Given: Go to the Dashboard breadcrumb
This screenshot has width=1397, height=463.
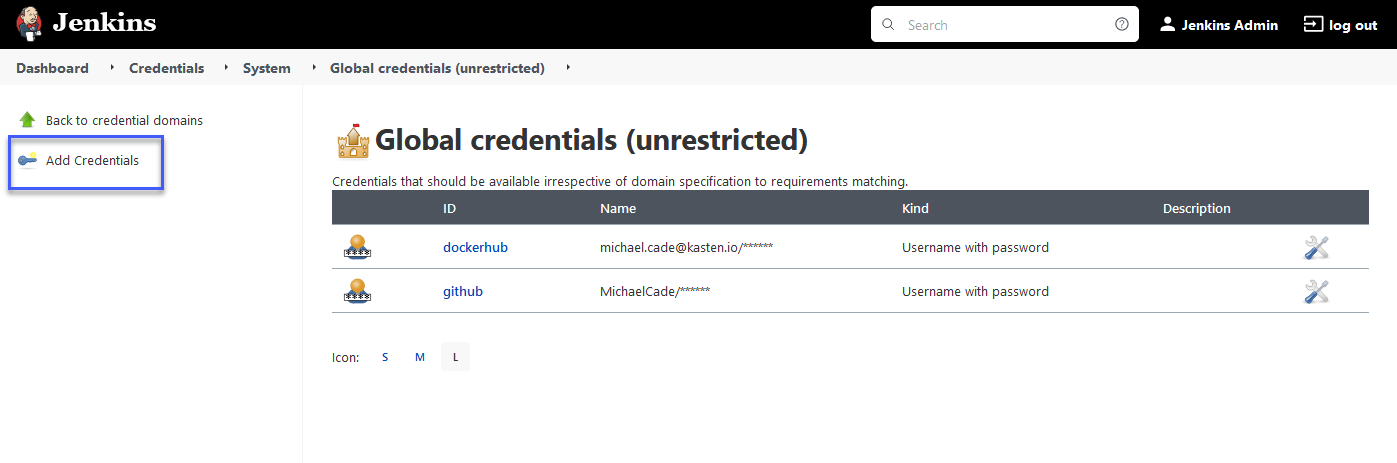Looking at the screenshot, I should (x=52, y=68).
